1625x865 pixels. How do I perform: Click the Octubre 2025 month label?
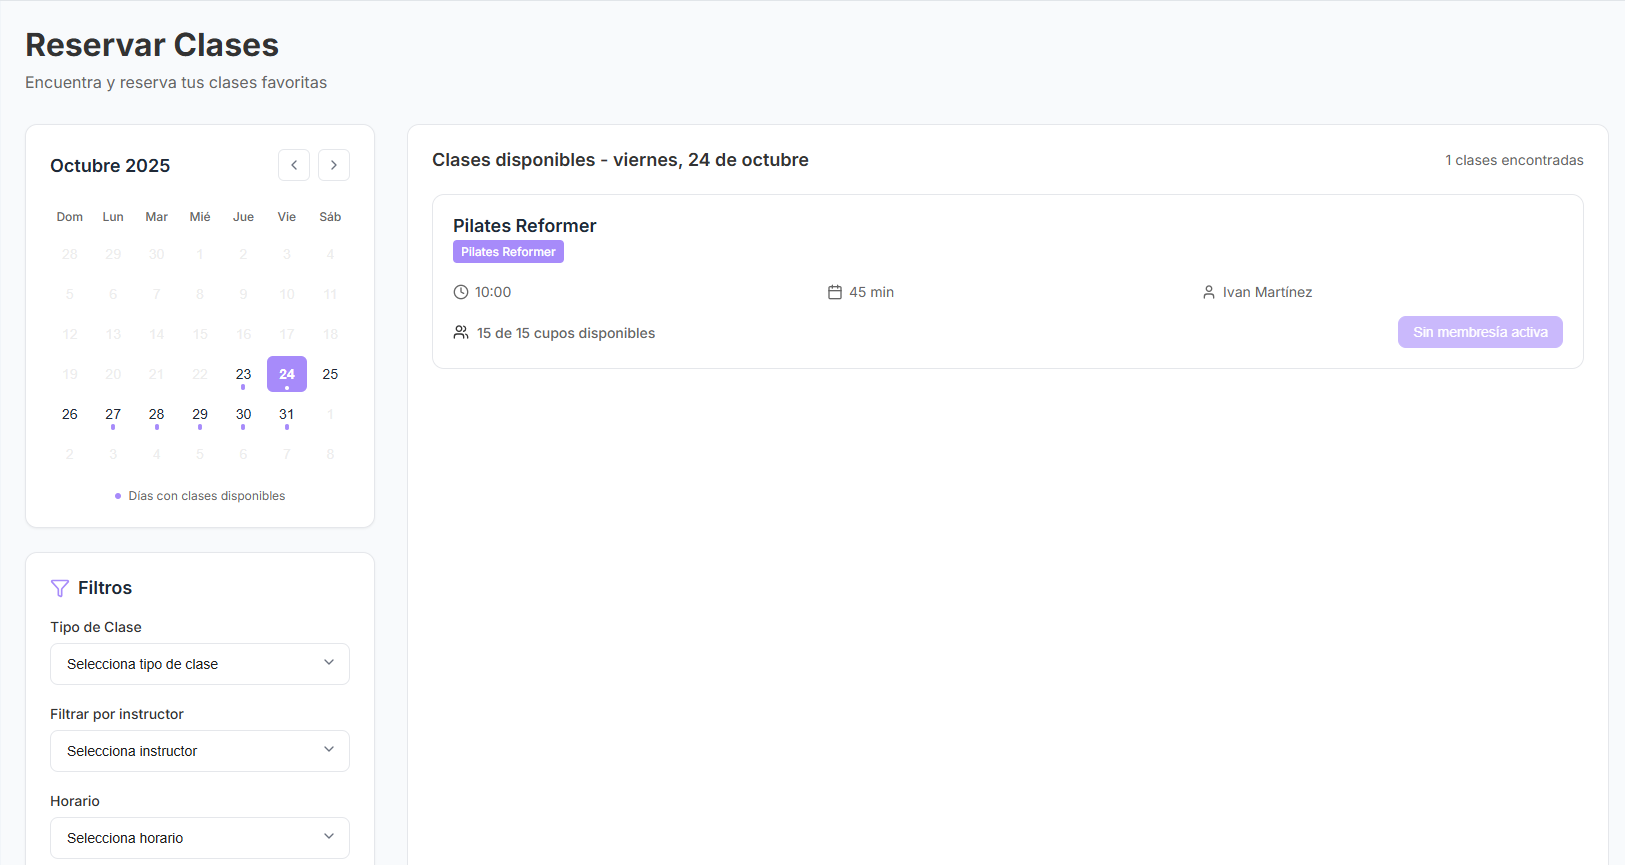(x=110, y=166)
